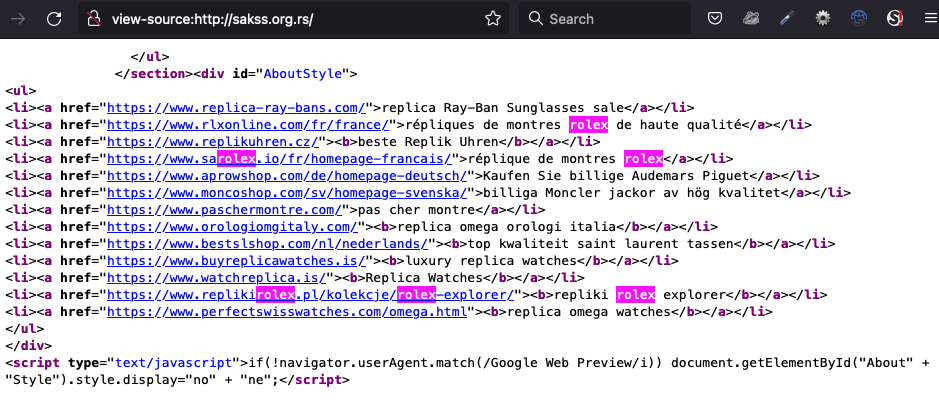Click the forward navigation arrow
The width and height of the screenshot is (939, 402).
(18, 19)
